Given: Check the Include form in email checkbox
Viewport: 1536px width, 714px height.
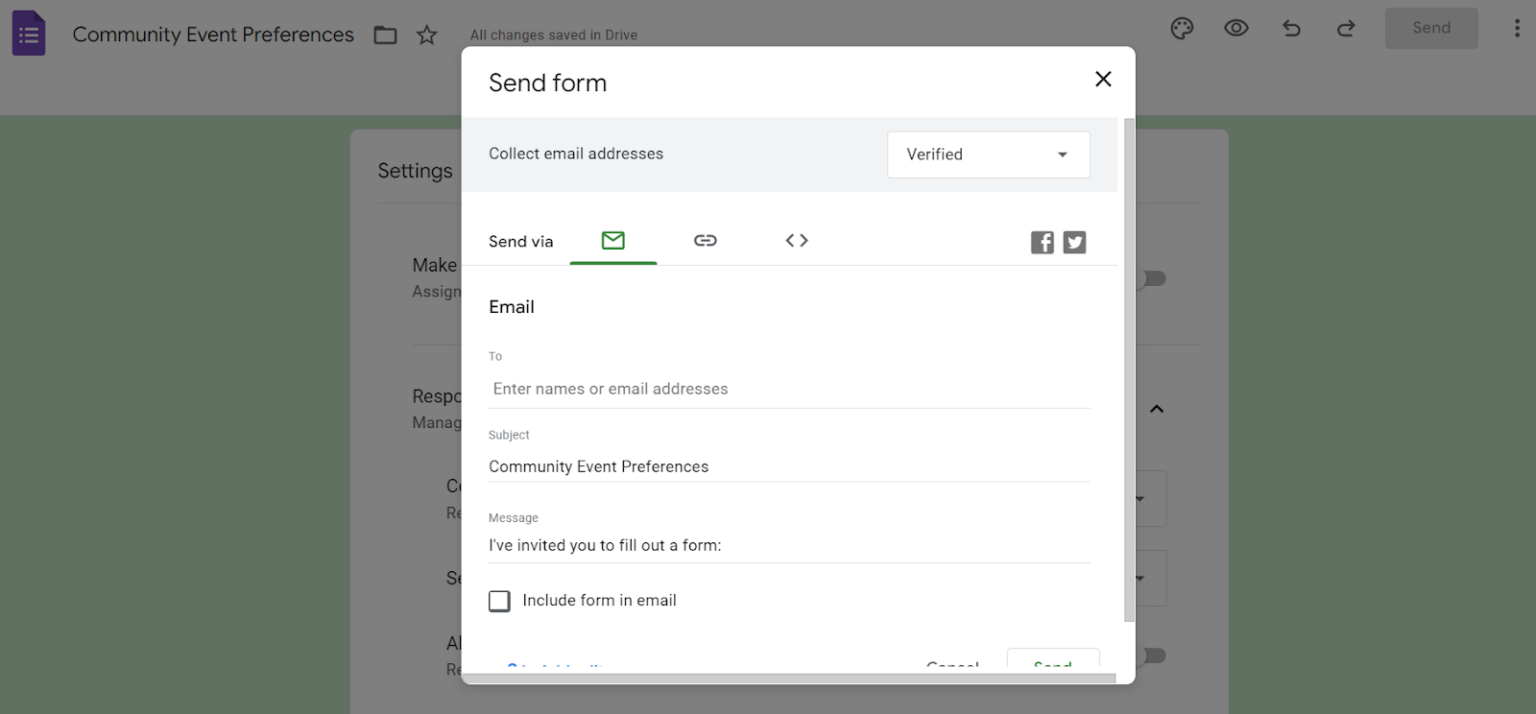Looking at the screenshot, I should click(x=499, y=600).
